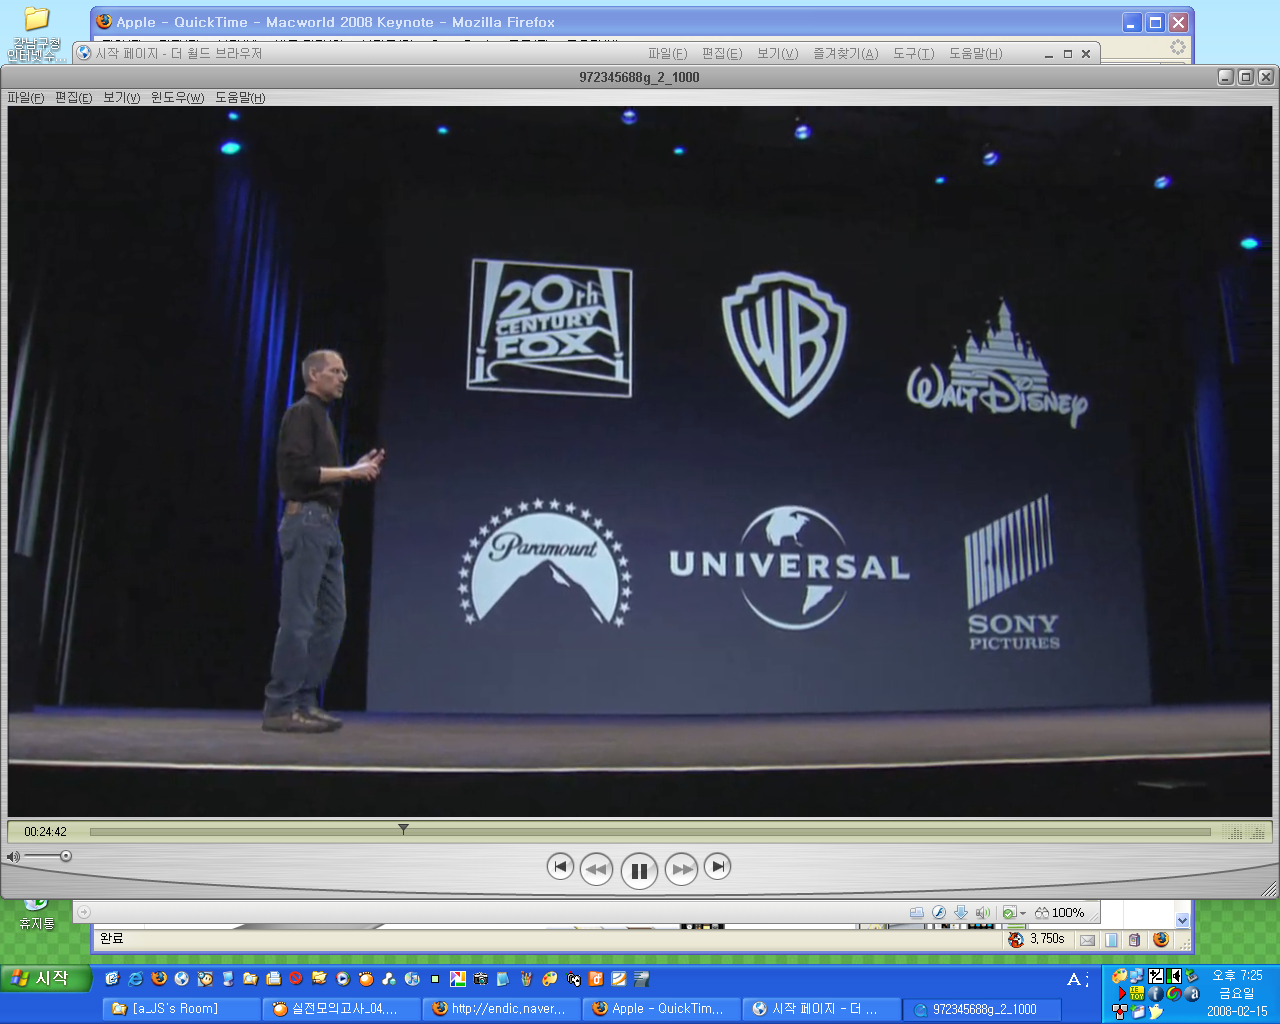
Task: Click the QuickTime timeline progress bar
Action: coord(650,832)
